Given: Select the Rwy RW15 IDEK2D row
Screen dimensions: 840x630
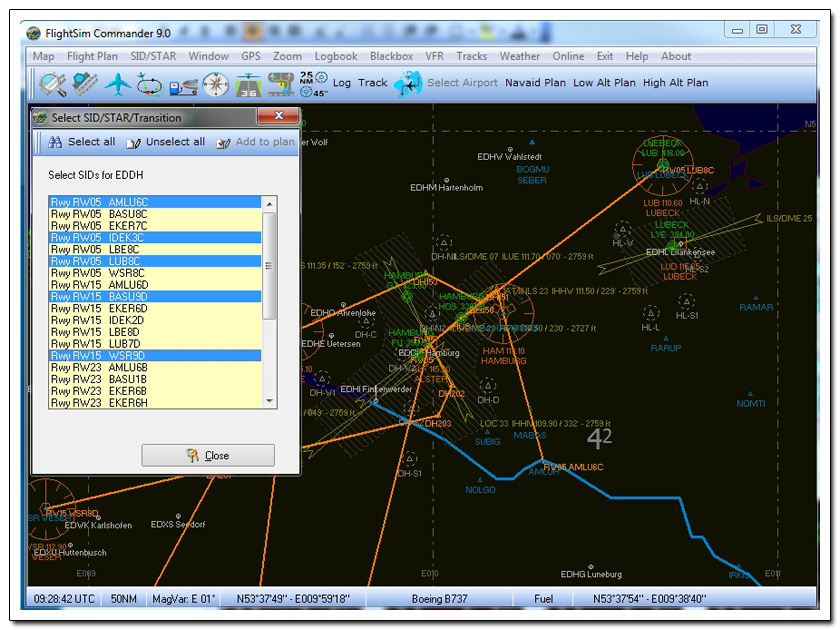Looking at the screenshot, I should point(155,320).
